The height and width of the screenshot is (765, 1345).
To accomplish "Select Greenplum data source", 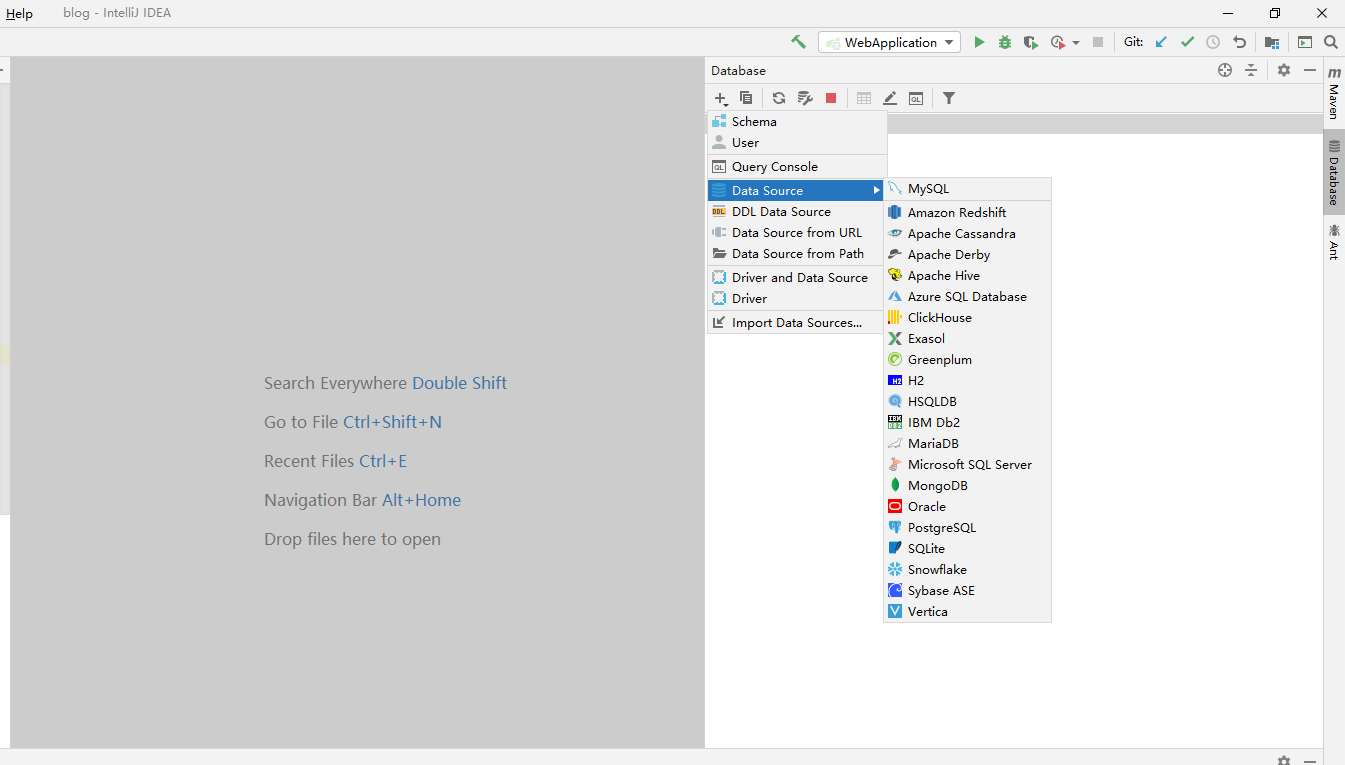I will (967, 359).
